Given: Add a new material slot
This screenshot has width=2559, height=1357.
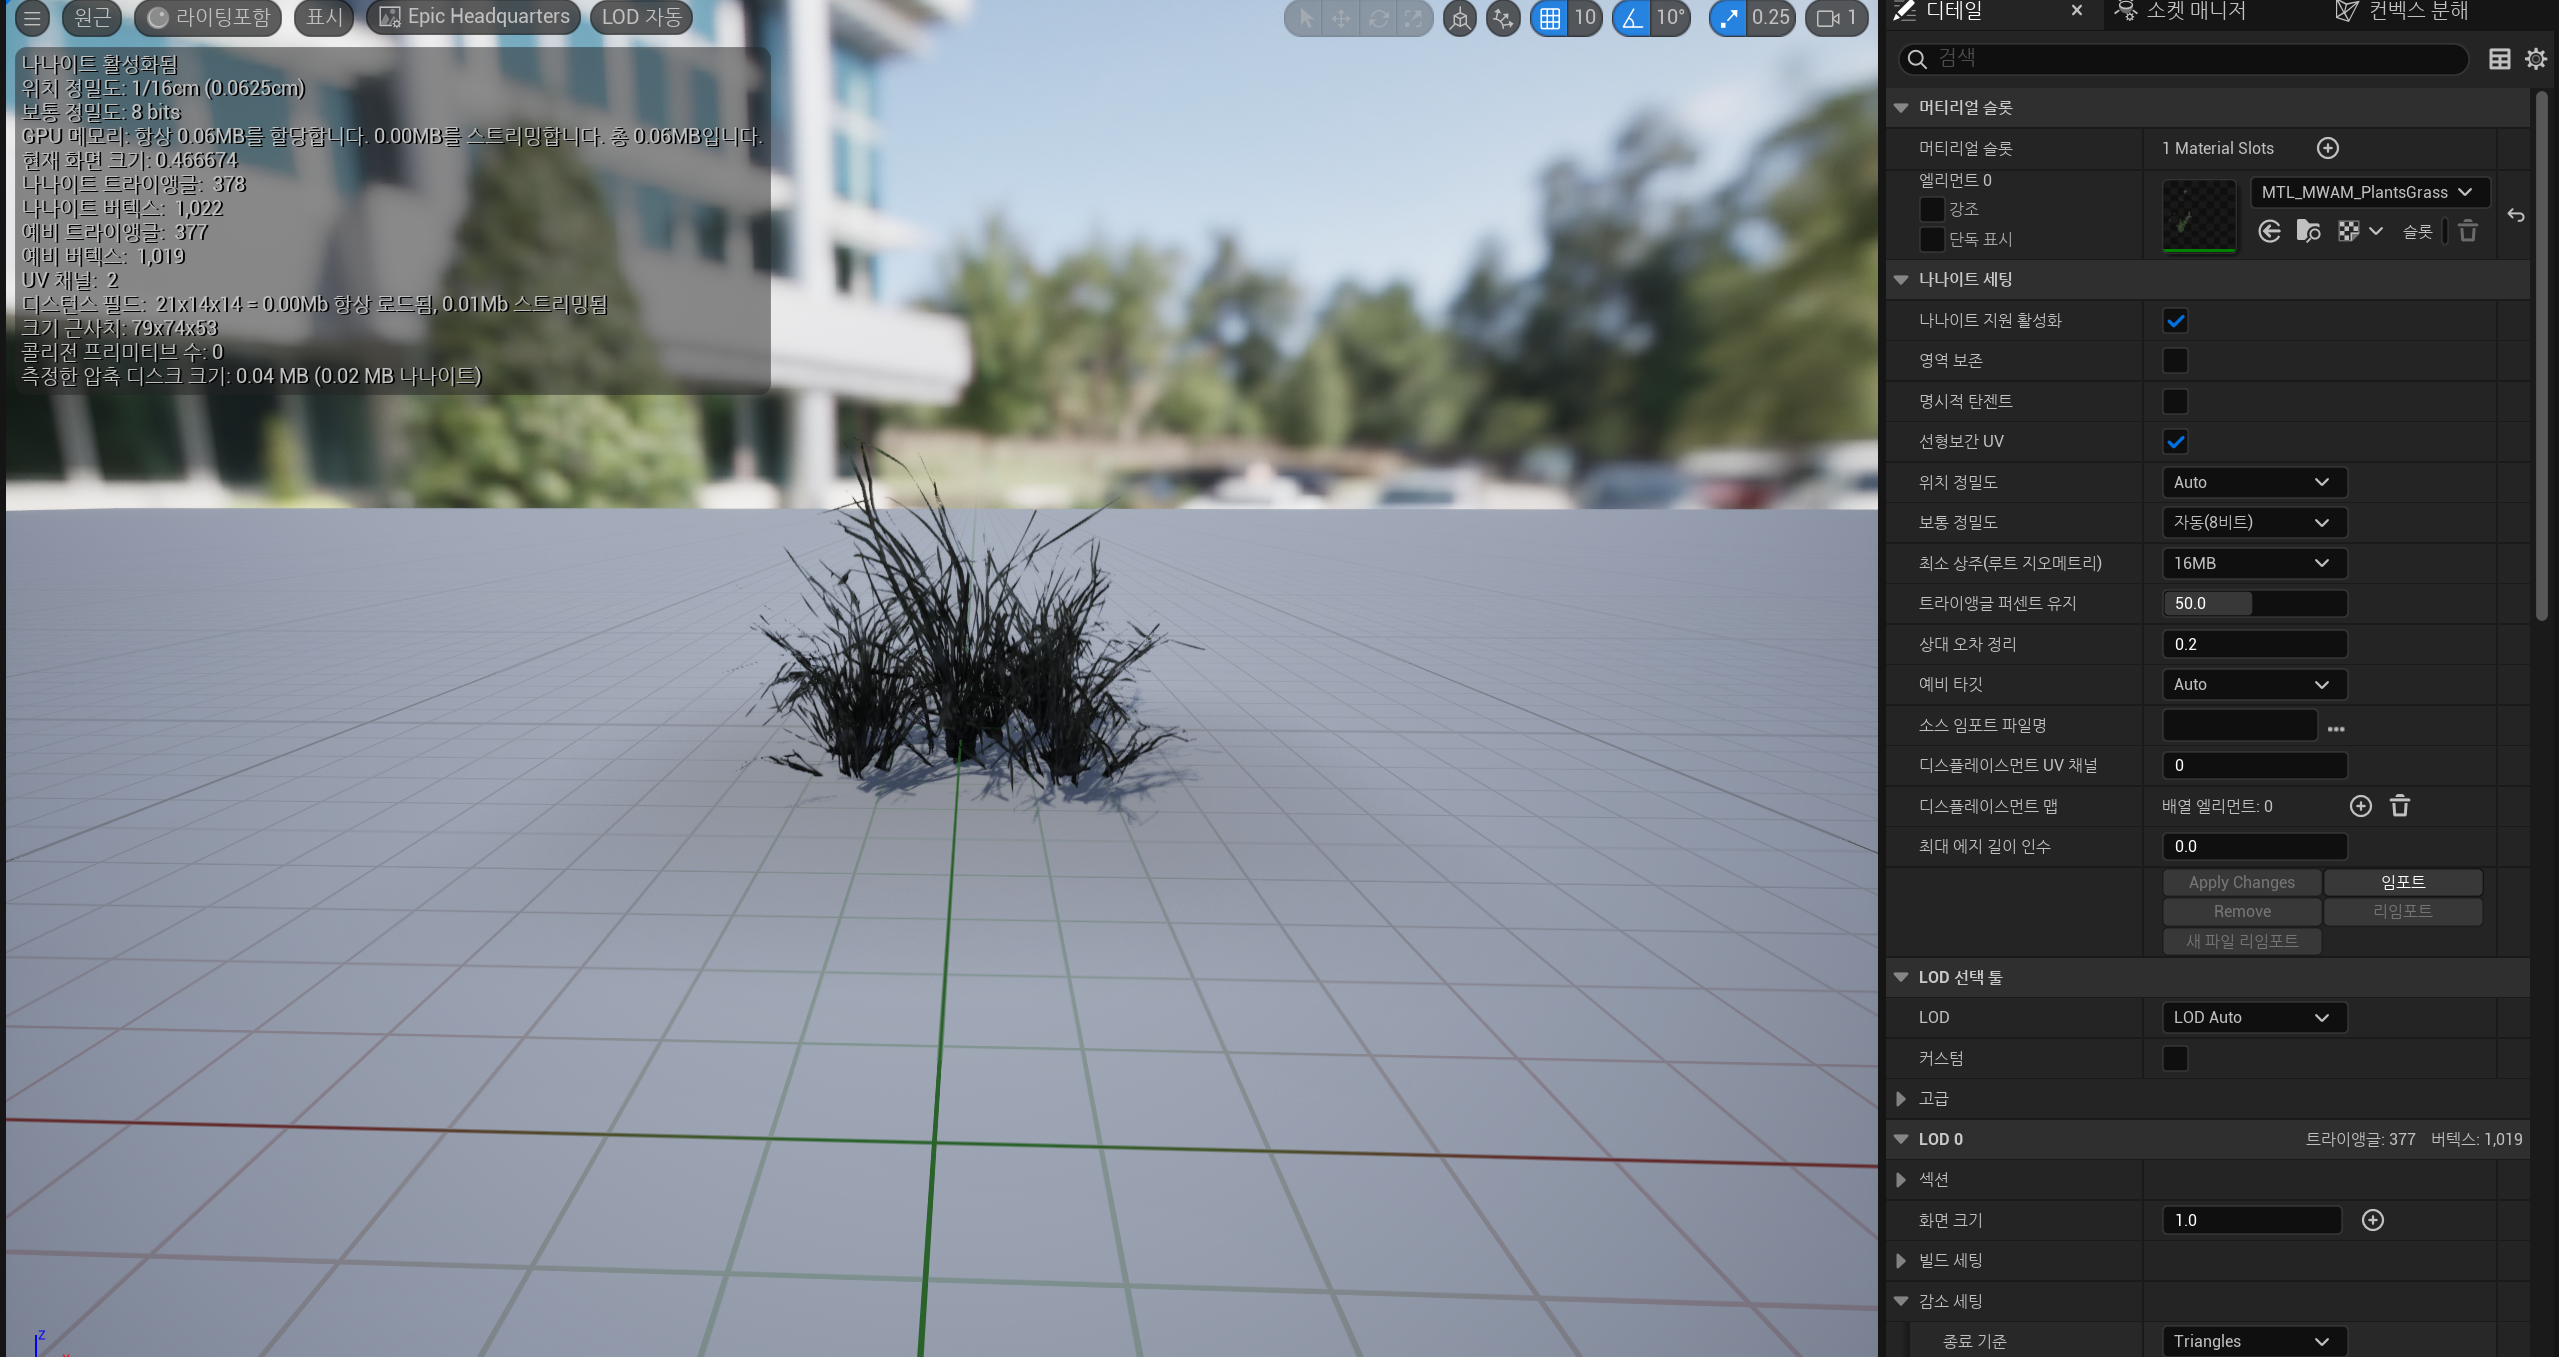Looking at the screenshot, I should (x=2327, y=148).
